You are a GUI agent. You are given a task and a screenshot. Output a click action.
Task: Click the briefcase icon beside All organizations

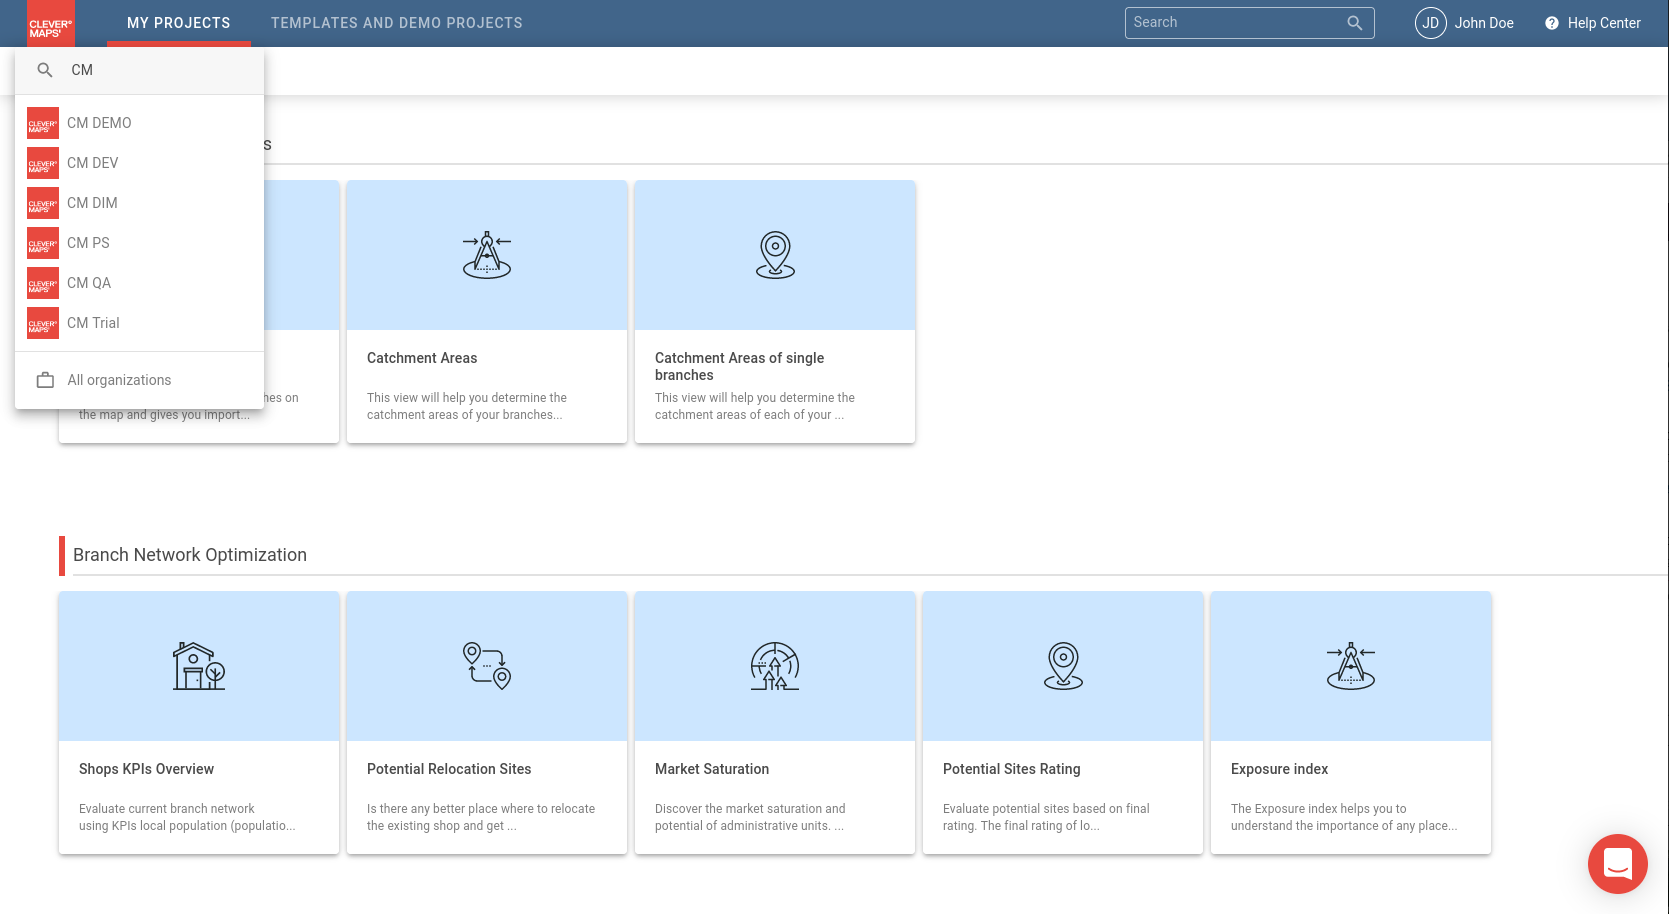45,380
